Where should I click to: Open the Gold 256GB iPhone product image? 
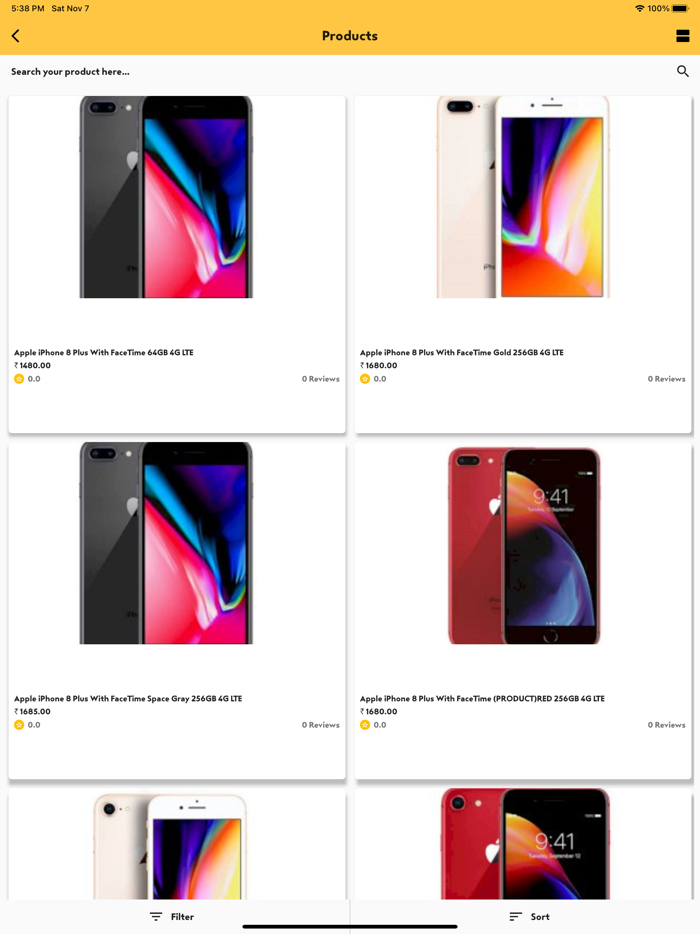tap(523, 197)
